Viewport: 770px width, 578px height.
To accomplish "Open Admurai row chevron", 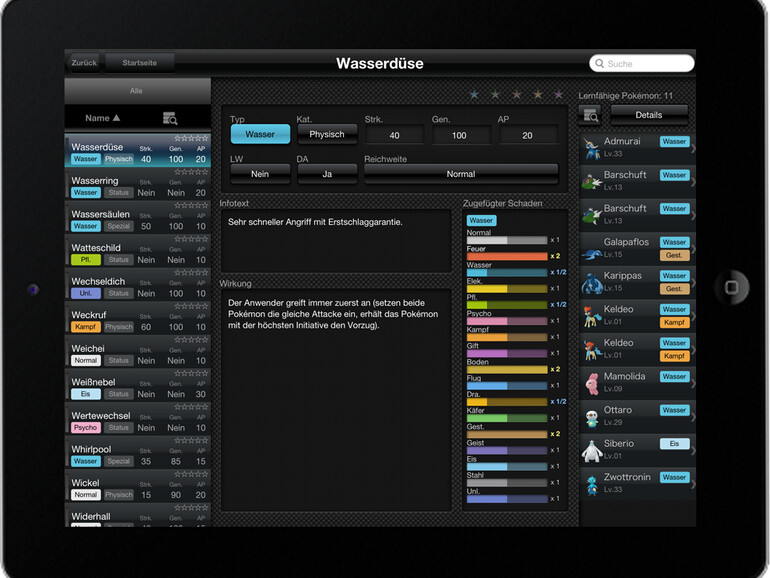I will coord(693,148).
